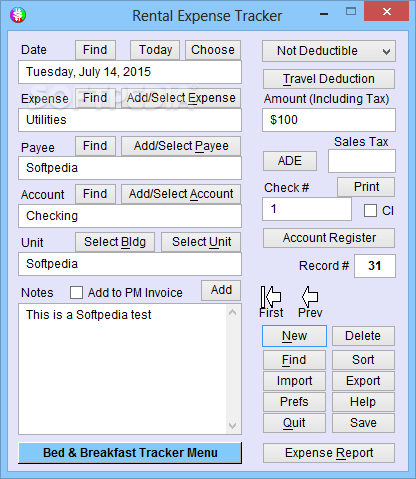The height and width of the screenshot is (479, 416).
Task: Save the record
Action: click(x=363, y=423)
